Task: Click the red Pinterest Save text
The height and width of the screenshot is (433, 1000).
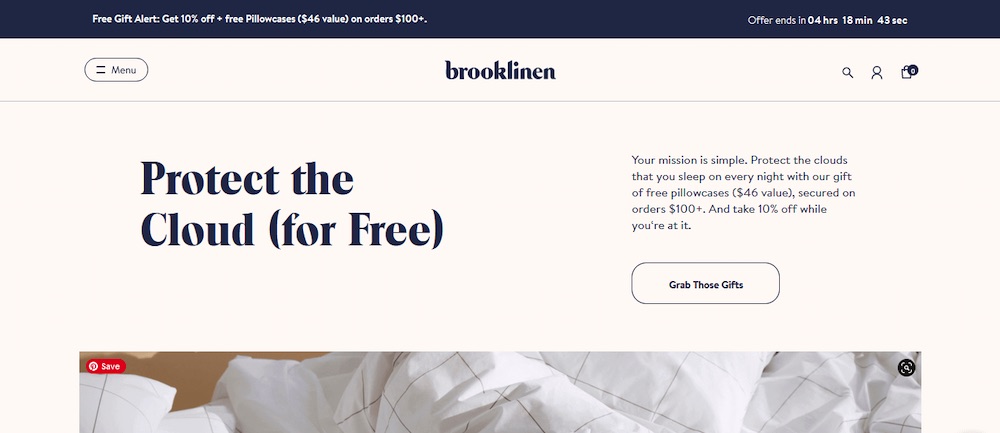Action: [110, 366]
